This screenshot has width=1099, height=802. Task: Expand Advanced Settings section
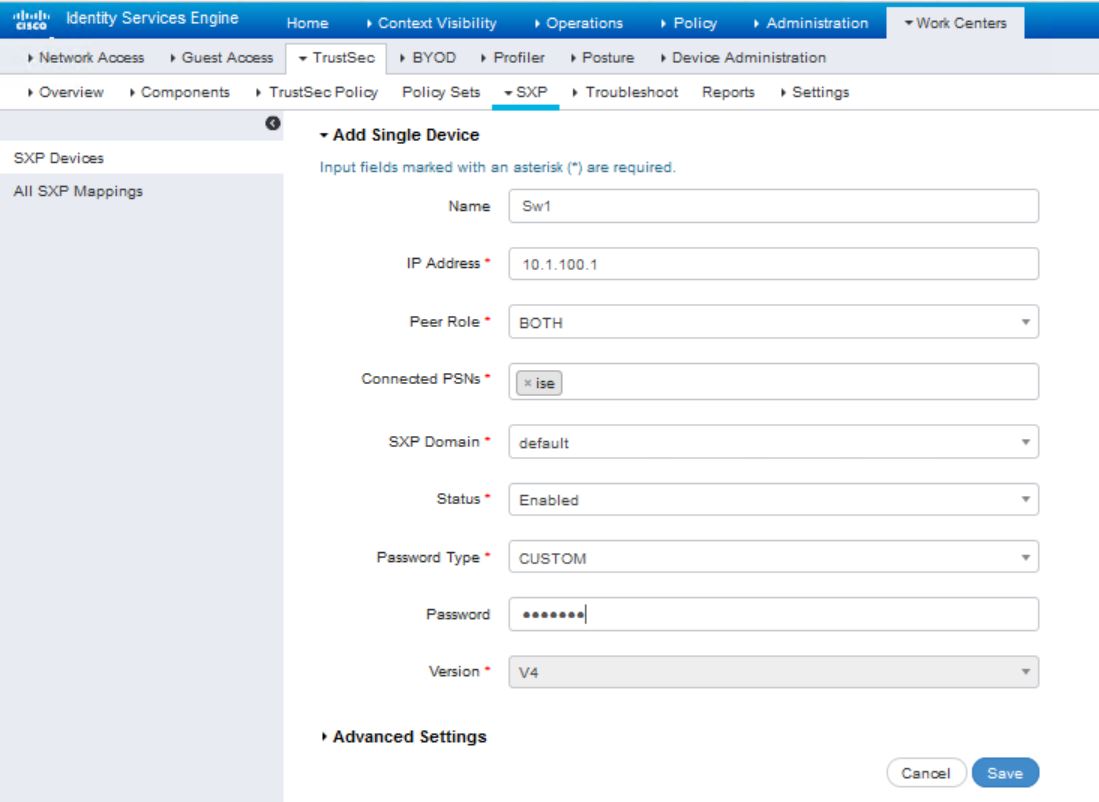click(404, 737)
